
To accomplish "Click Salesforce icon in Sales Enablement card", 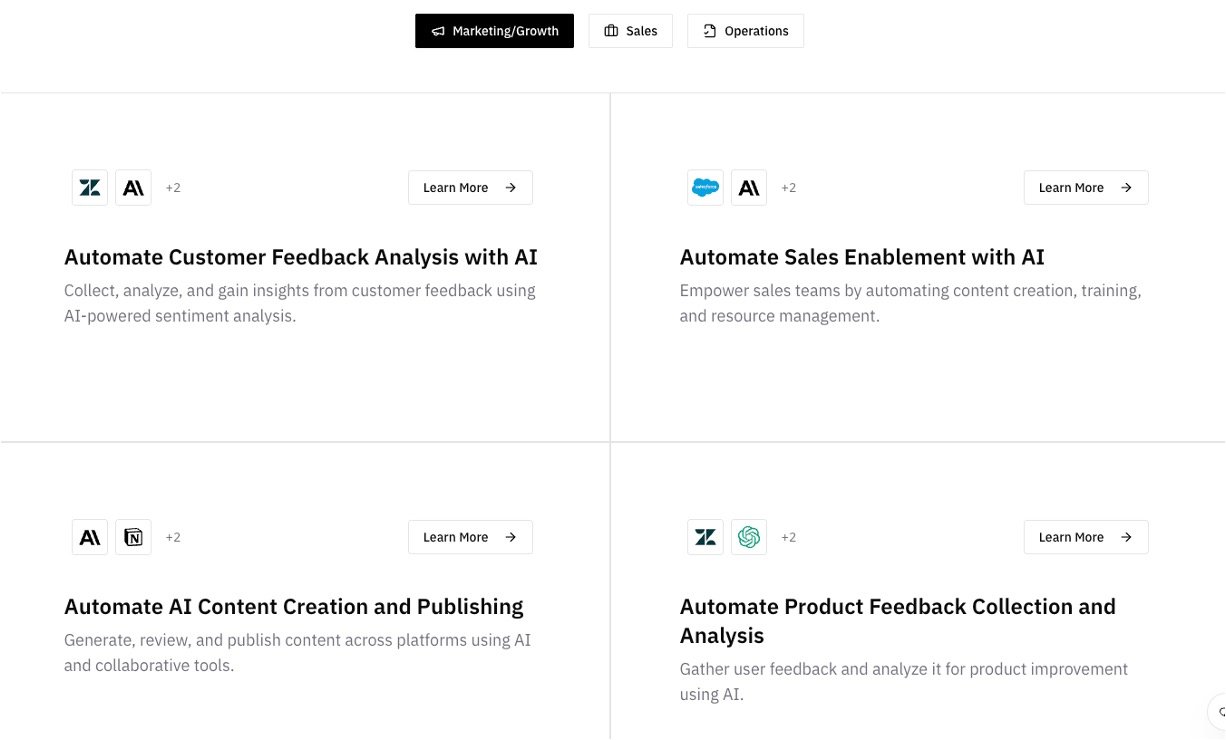I will point(705,188).
